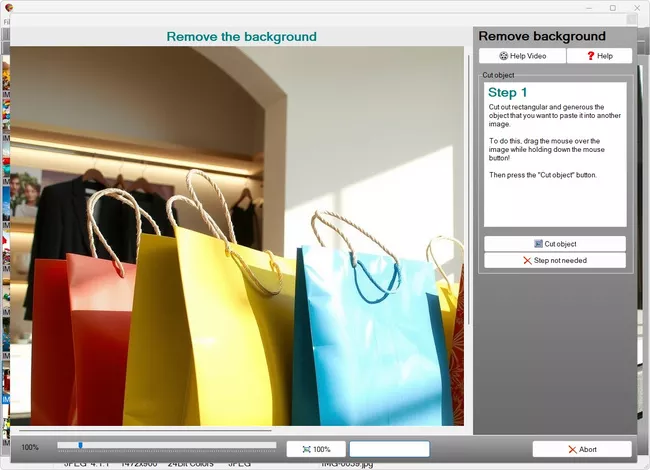Click the right end of zoom slider track
The height and width of the screenshot is (470, 650).
coord(273,445)
